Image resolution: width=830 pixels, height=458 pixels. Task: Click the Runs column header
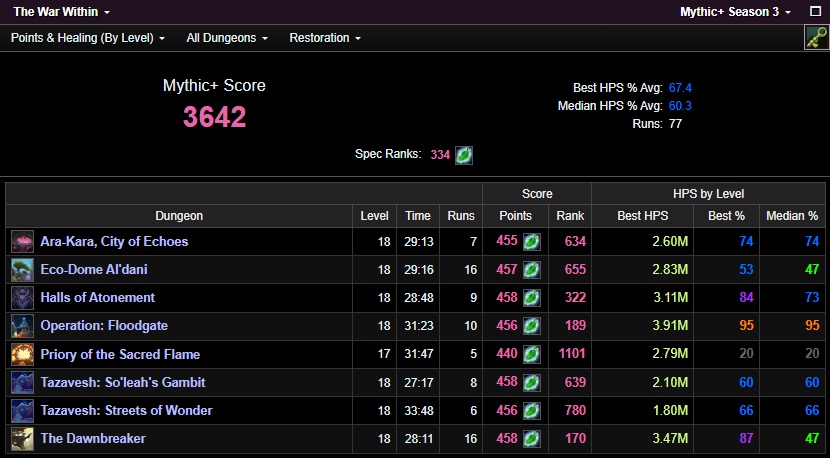click(461, 216)
